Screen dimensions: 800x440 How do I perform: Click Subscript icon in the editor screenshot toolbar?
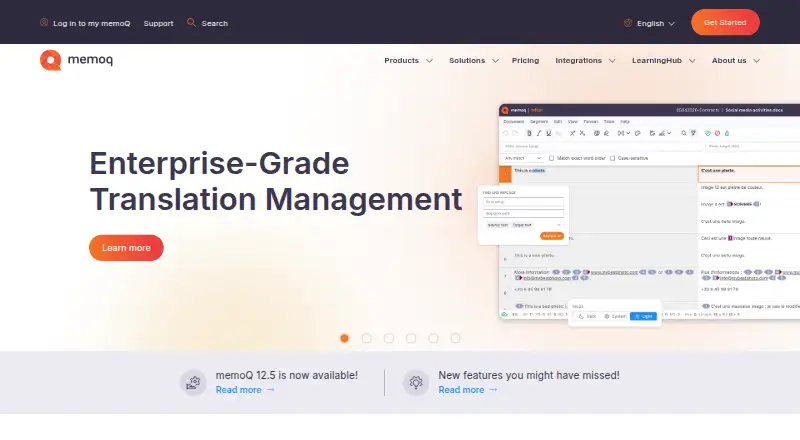[582, 133]
